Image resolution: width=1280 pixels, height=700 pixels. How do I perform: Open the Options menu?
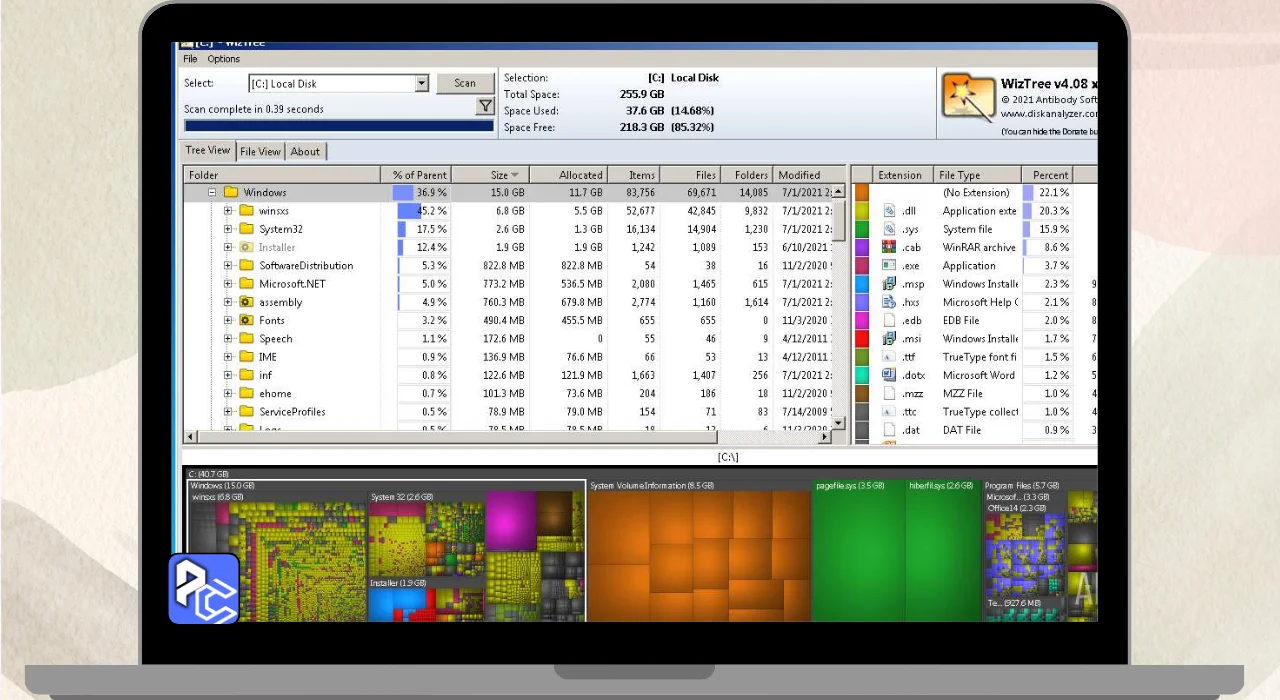[x=224, y=59]
